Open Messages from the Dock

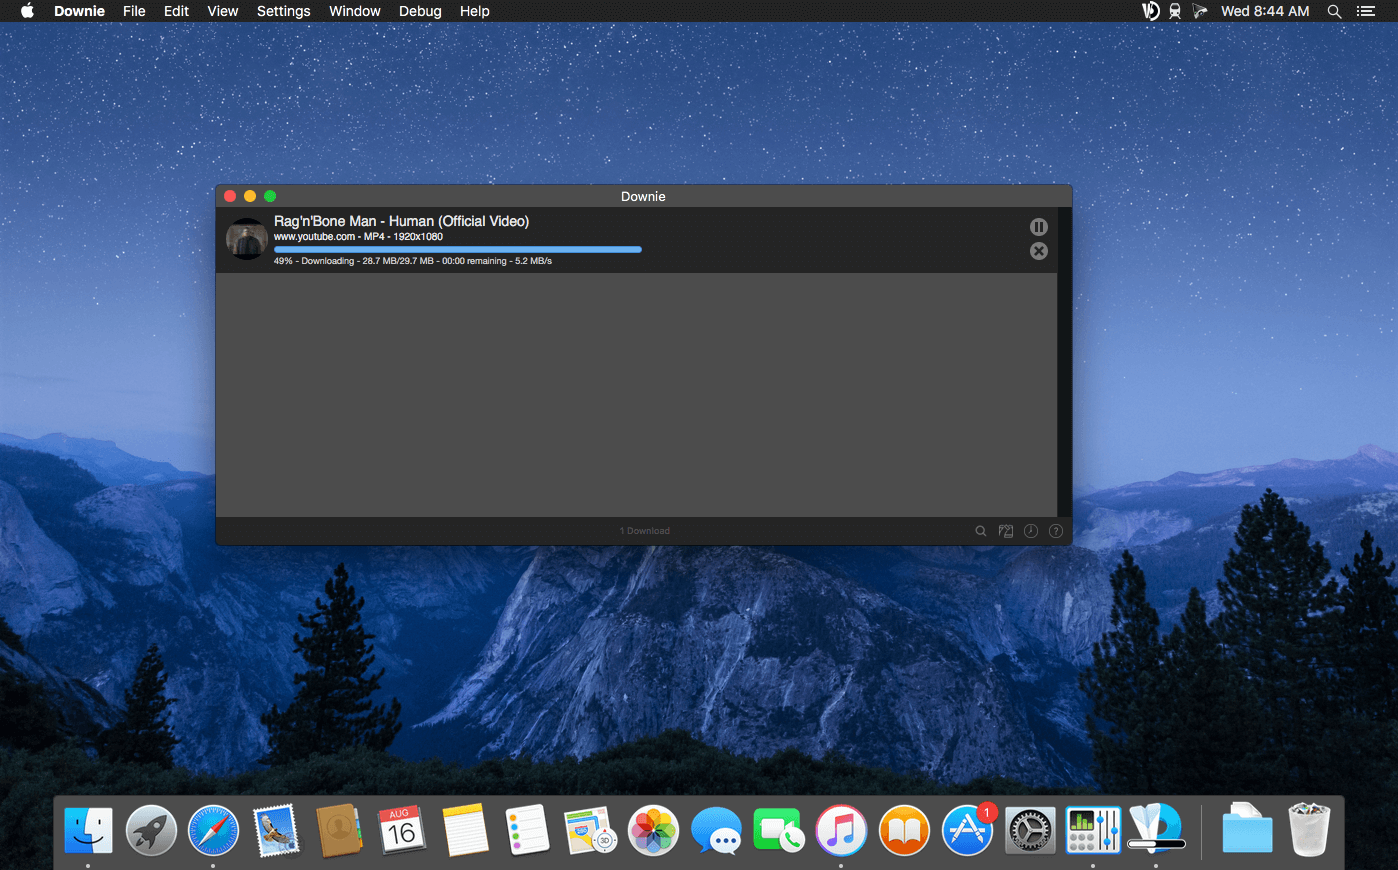(716, 830)
